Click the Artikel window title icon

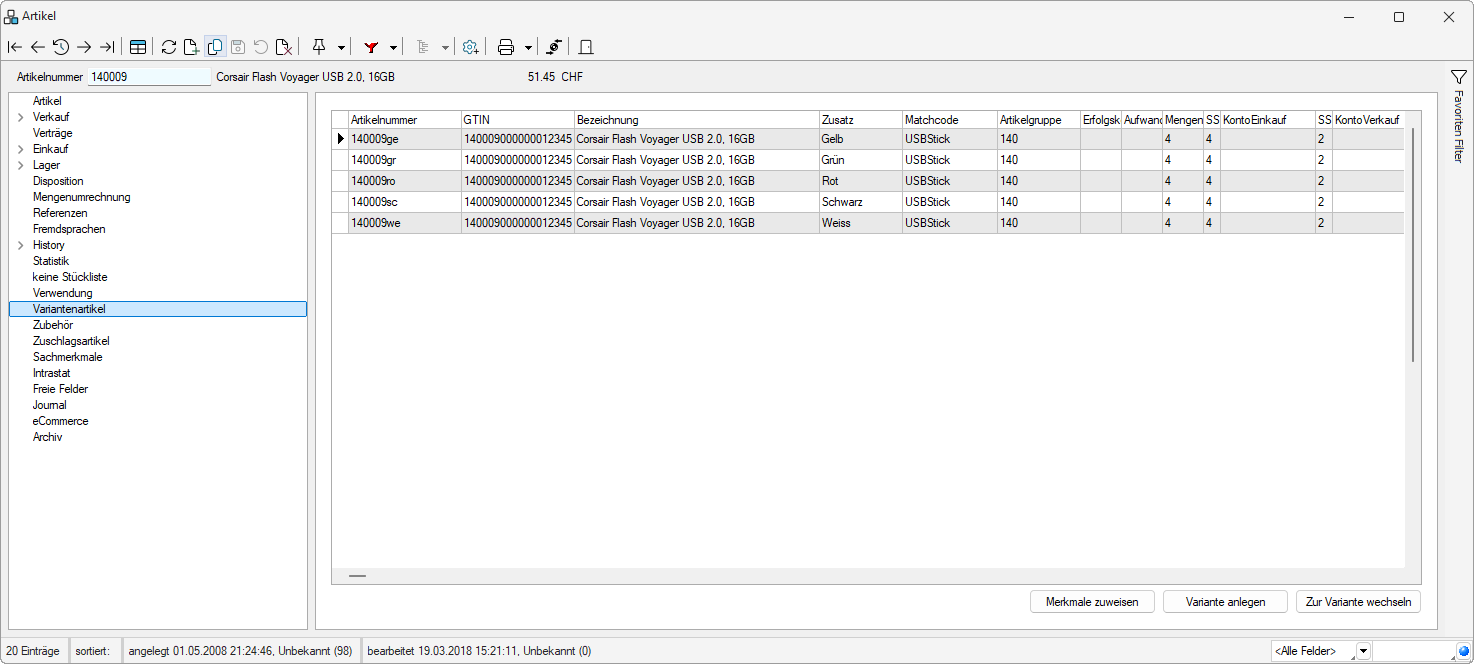tap(11, 16)
